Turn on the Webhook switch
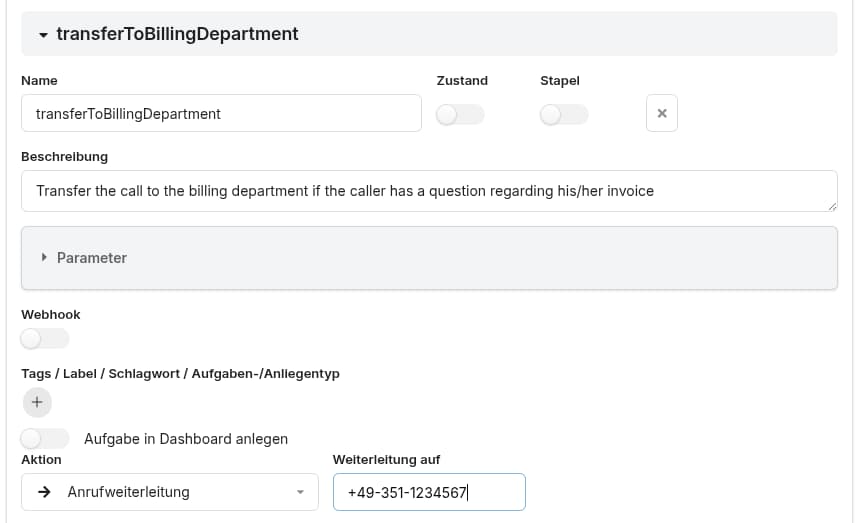Screen dimensions: 859x523 click(45, 339)
